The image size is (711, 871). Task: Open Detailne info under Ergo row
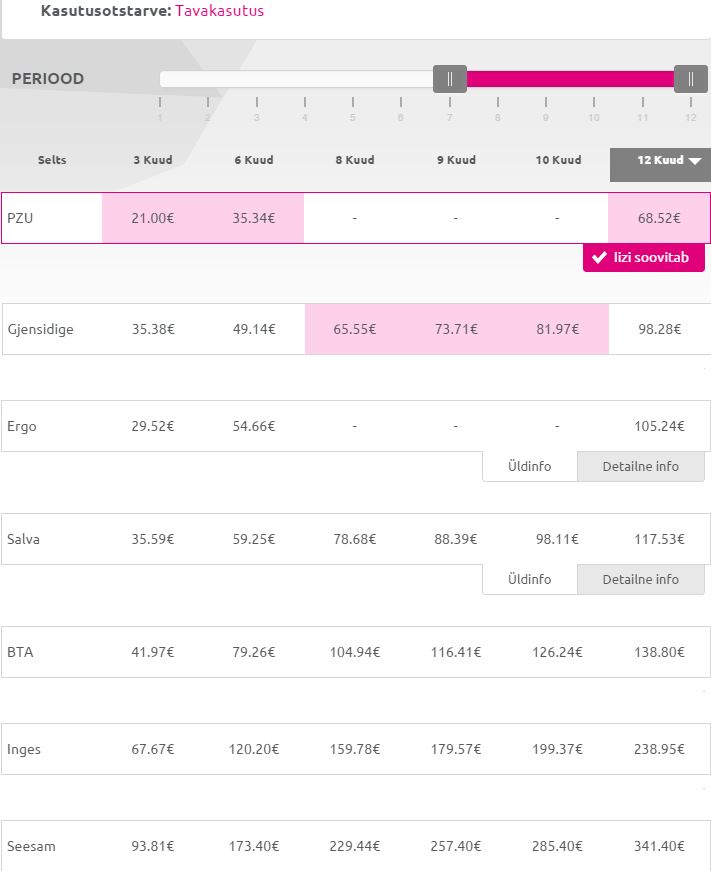click(641, 467)
